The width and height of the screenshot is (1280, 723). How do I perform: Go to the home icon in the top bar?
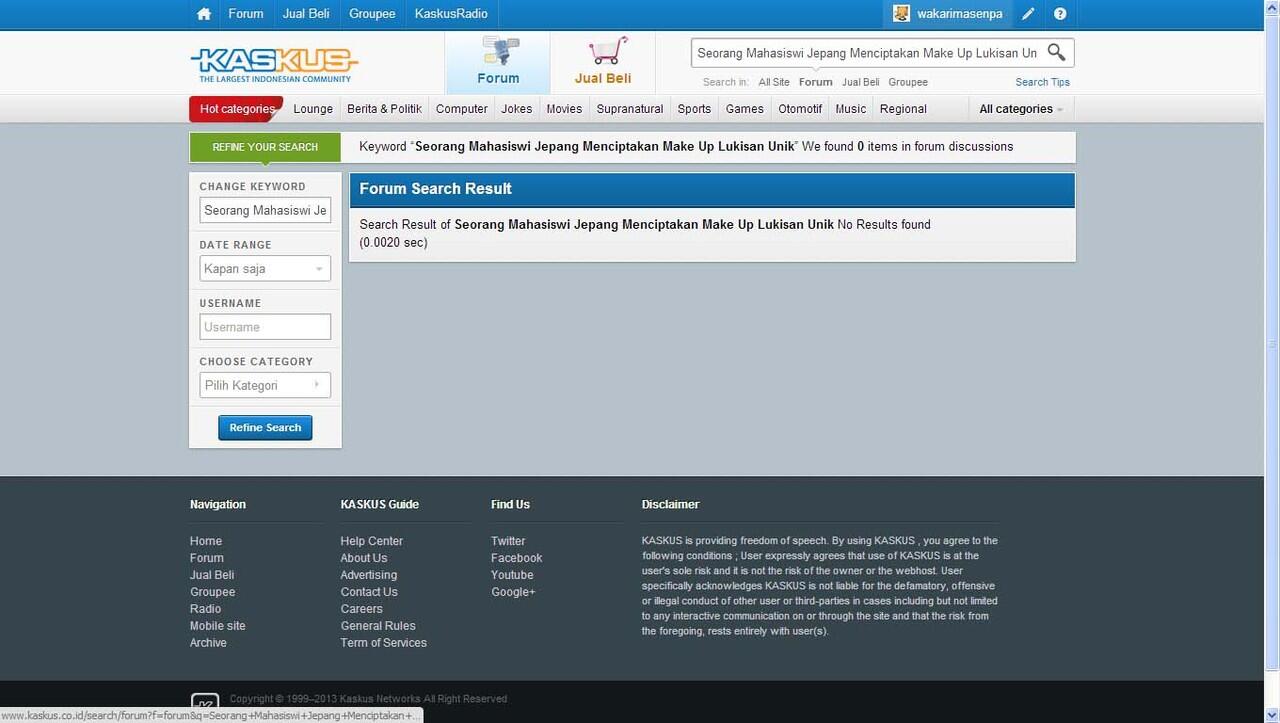pos(204,14)
